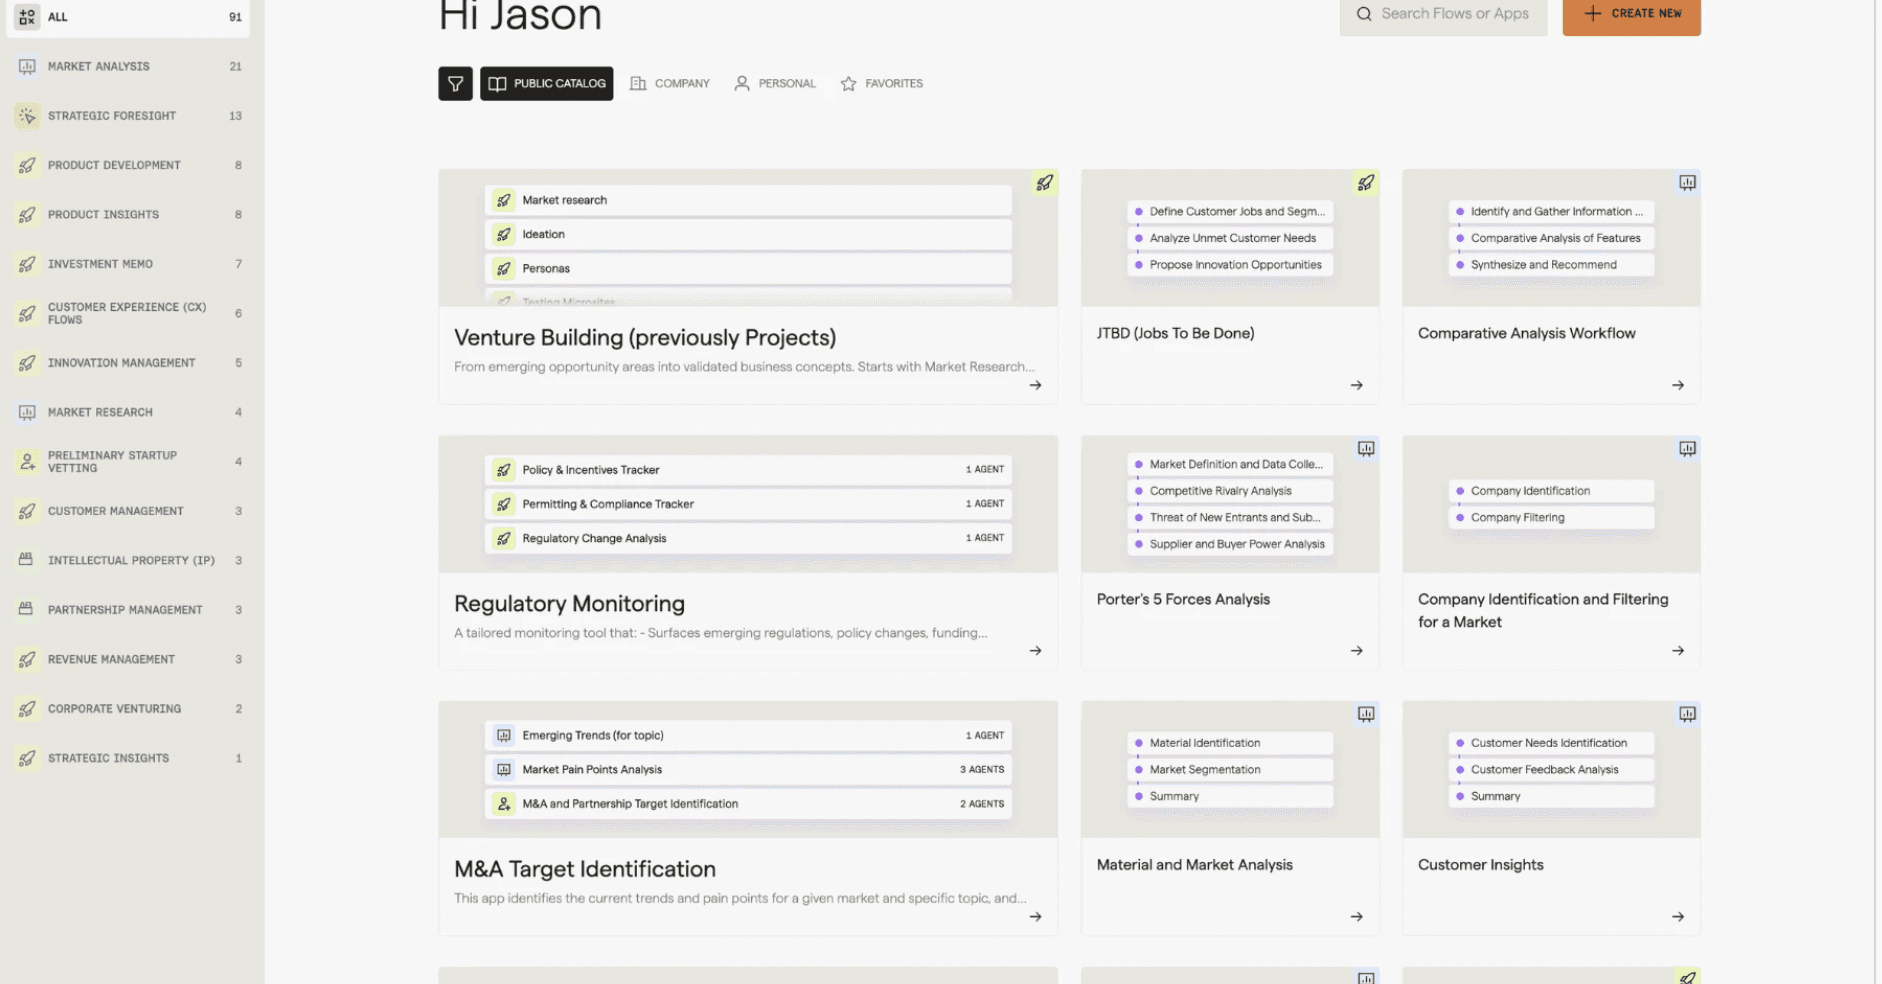This screenshot has height=984, width=1882.
Task: Click Analyze Unmet Customer Needs step
Action: 1230,238
